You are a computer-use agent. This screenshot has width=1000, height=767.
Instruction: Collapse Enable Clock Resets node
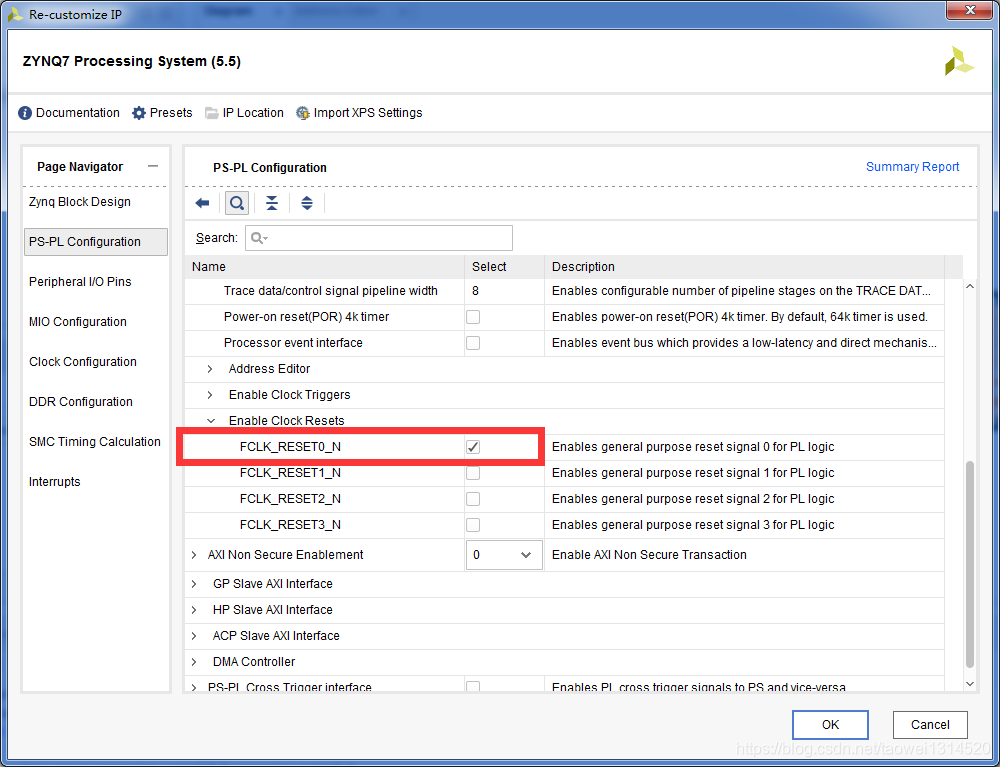pyautogui.click(x=210, y=421)
